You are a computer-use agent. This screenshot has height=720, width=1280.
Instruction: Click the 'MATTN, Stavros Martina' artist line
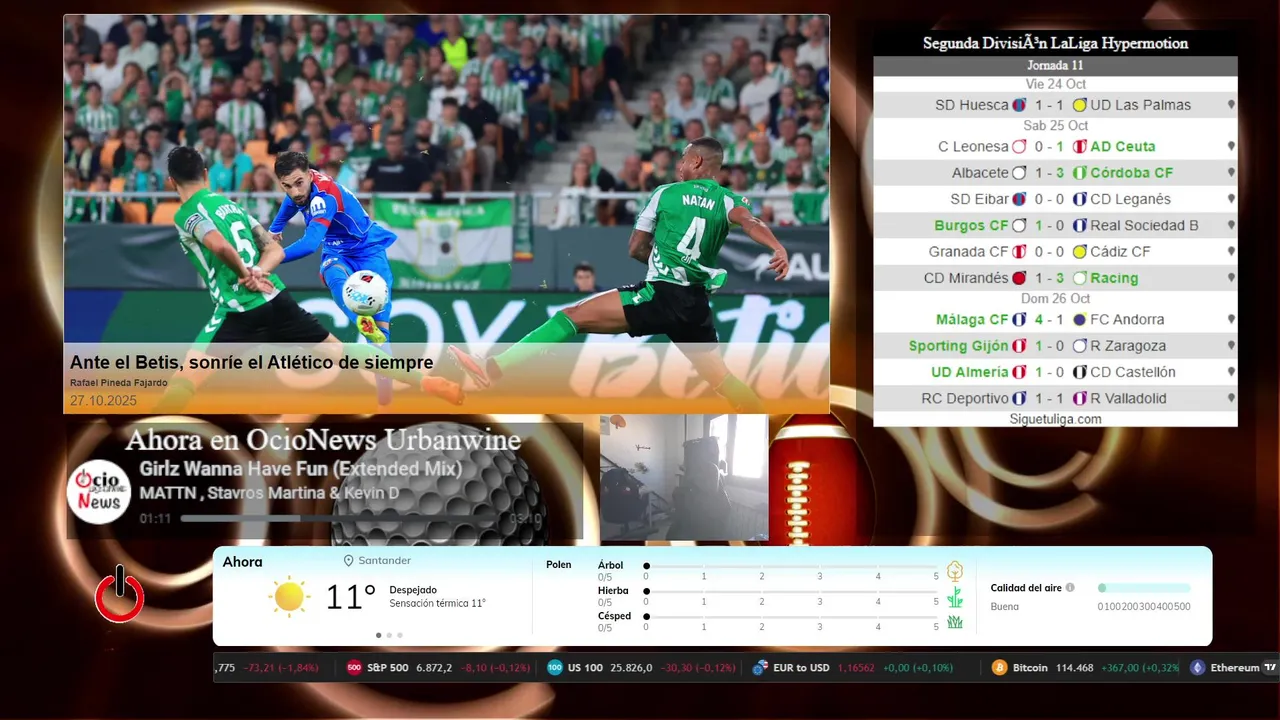tap(269, 493)
